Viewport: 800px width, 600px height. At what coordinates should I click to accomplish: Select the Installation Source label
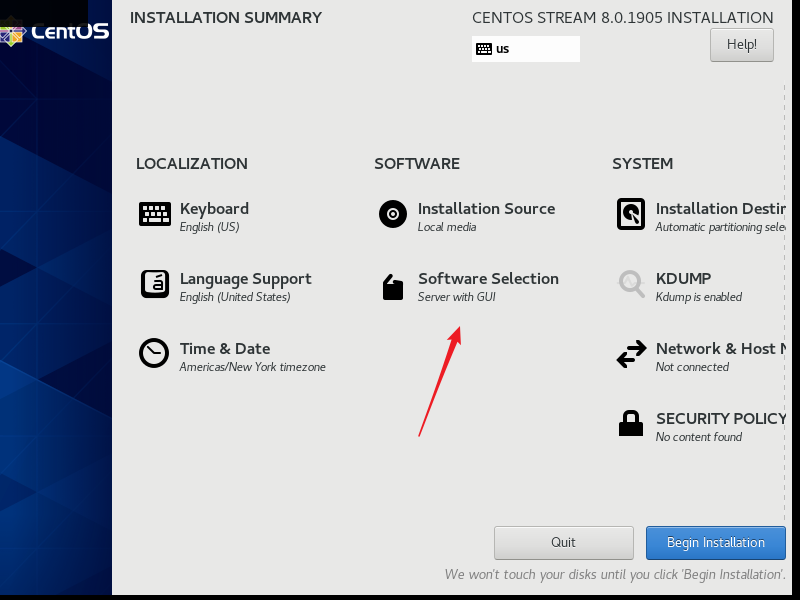click(486, 209)
